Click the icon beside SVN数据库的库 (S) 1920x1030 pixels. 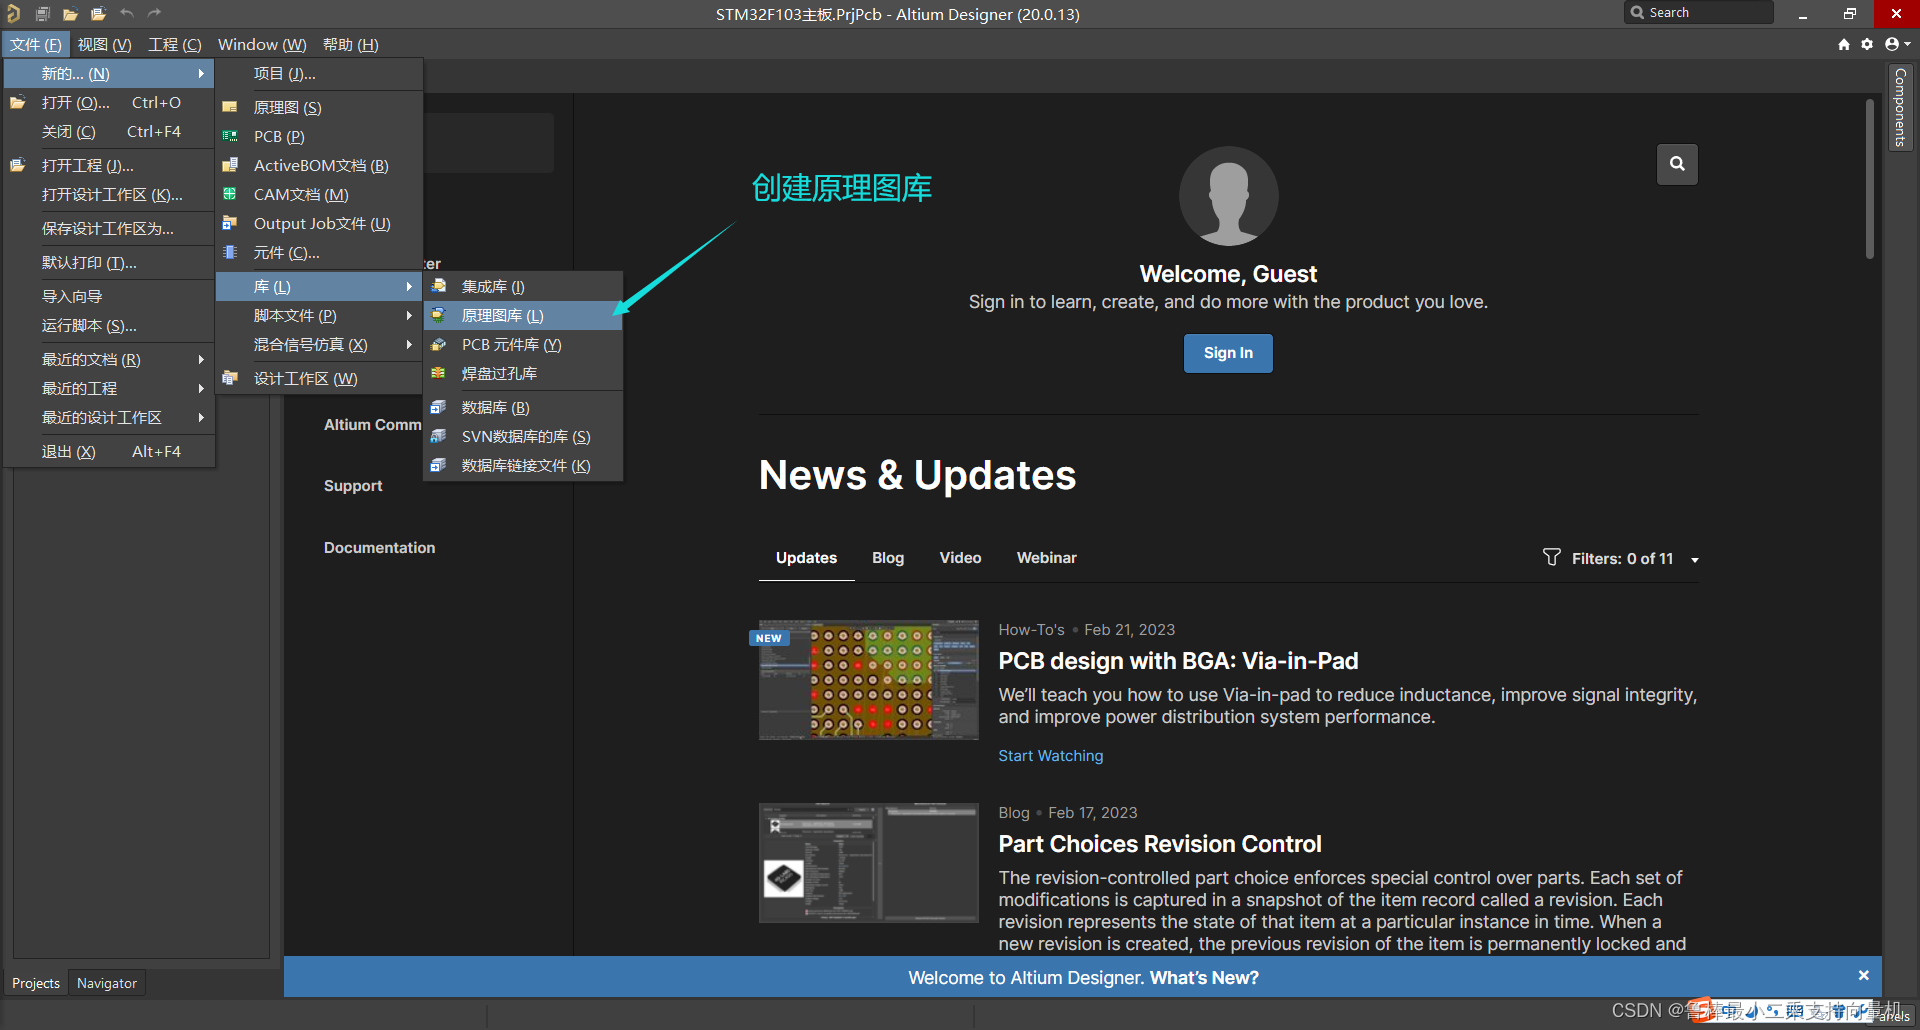(438, 436)
